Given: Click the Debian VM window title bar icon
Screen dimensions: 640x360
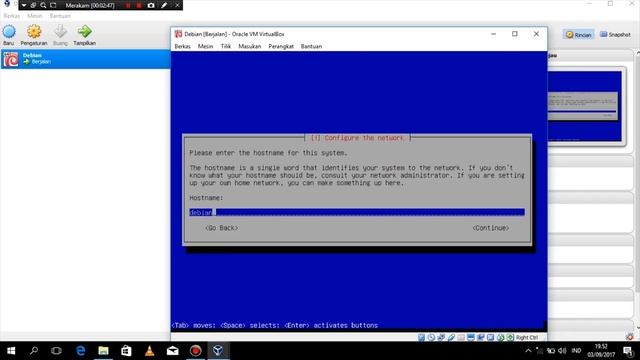Looking at the screenshot, I should point(178,34).
